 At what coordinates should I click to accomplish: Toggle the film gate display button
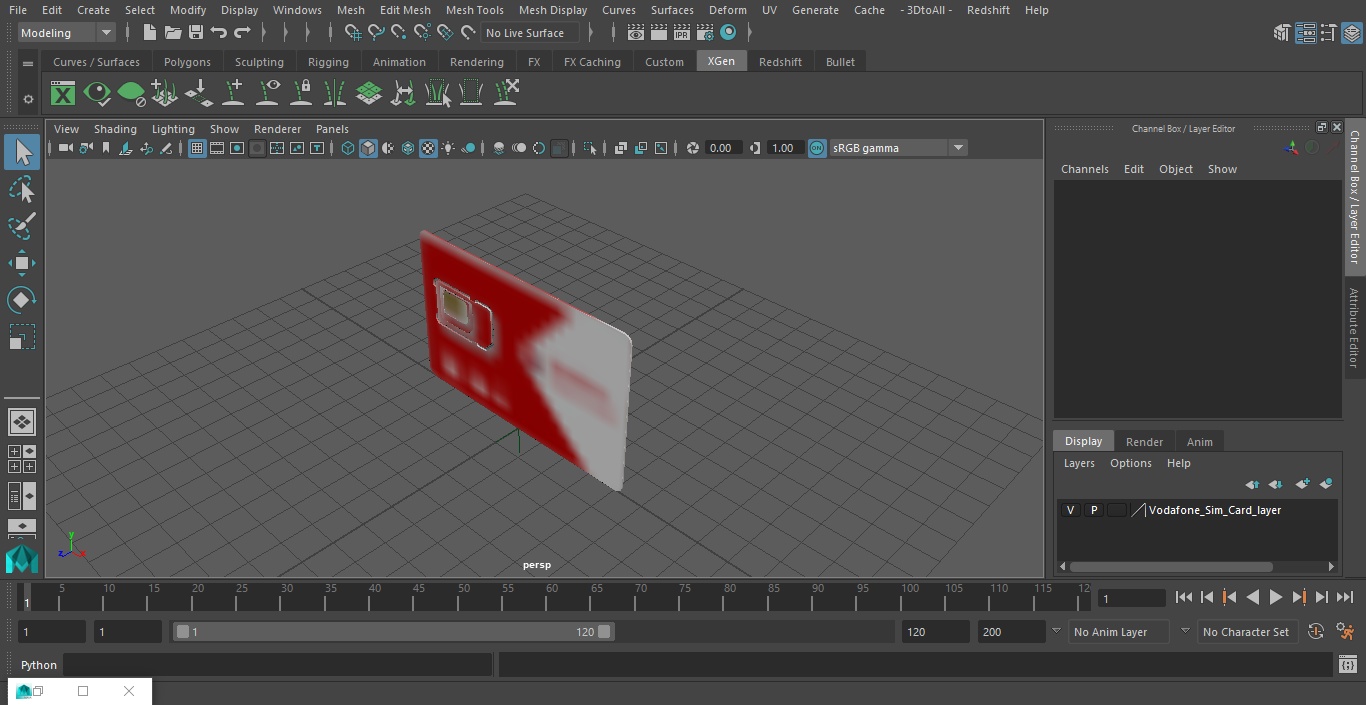[217, 148]
